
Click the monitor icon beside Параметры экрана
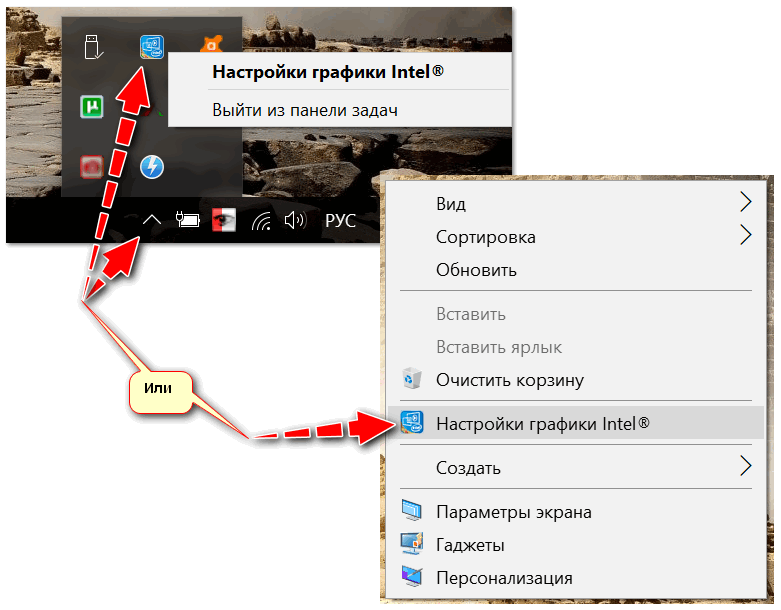(412, 511)
